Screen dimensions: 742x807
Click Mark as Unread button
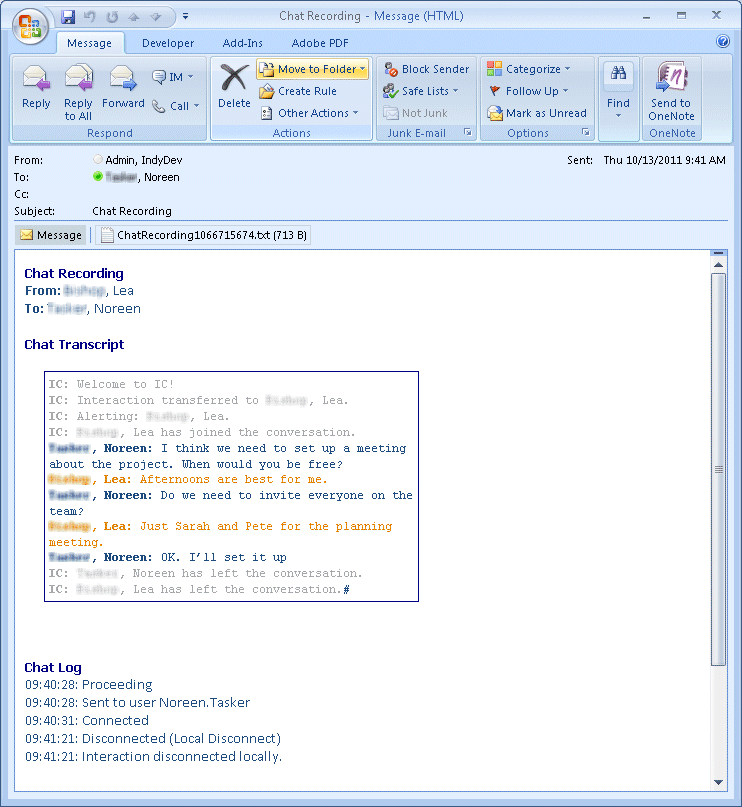pos(537,113)
